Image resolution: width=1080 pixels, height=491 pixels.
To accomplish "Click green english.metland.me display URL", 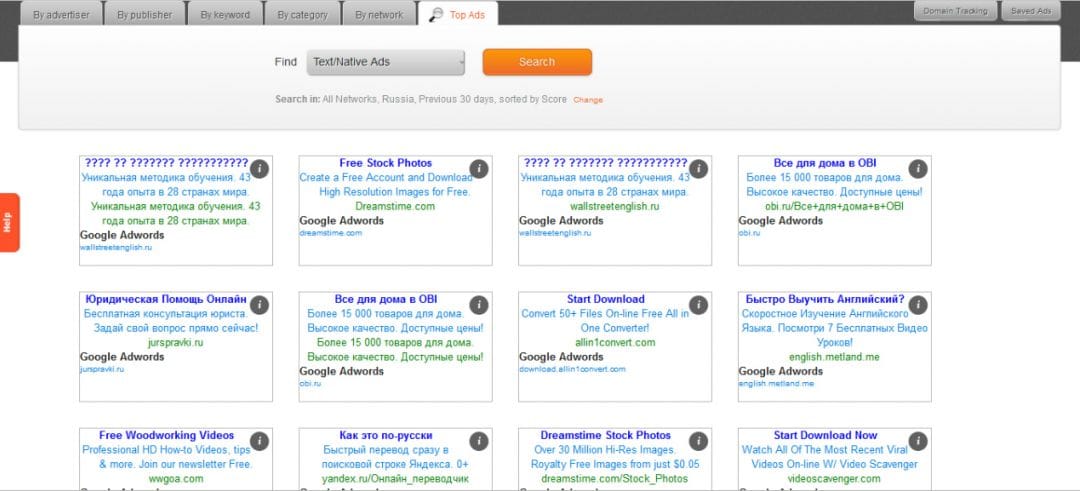I will [835, 357].
